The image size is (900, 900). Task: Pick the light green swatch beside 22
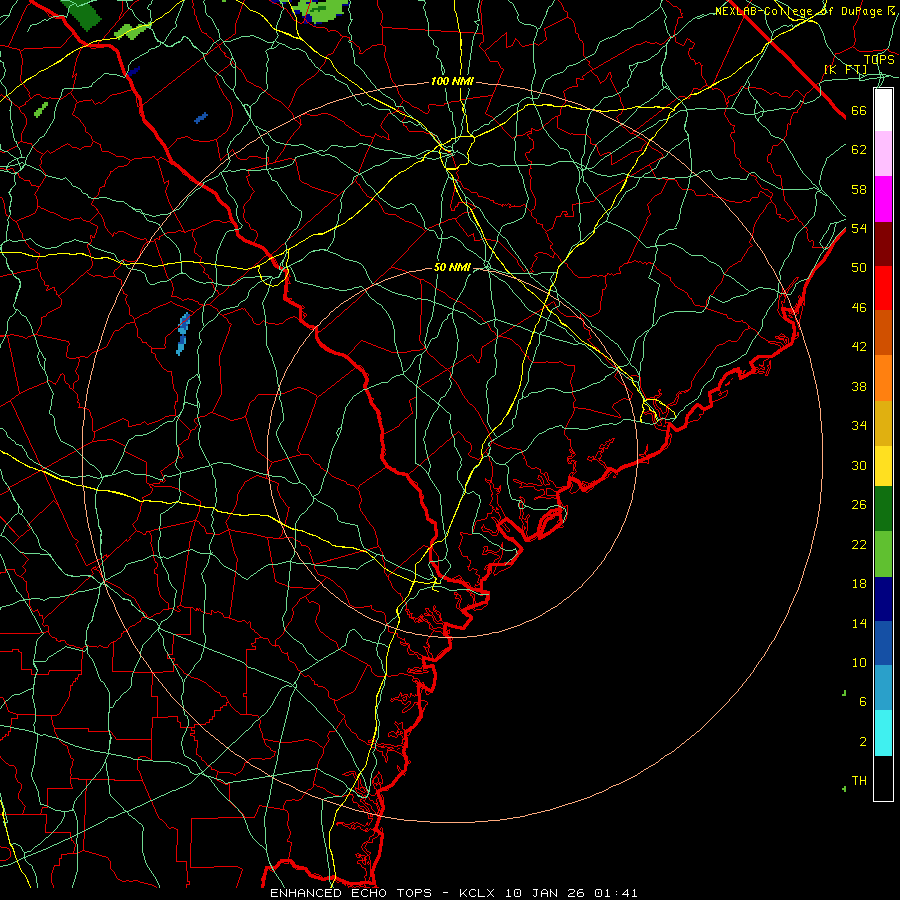click(883, 554)
